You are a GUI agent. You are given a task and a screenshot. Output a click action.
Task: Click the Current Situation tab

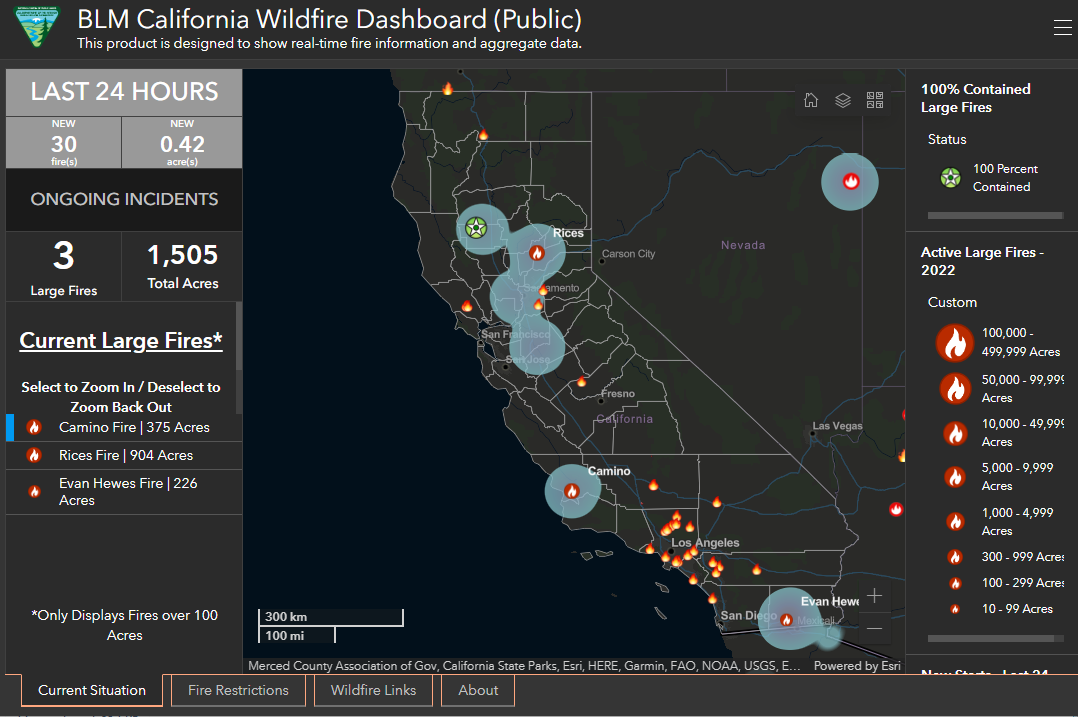click(92, 690)
